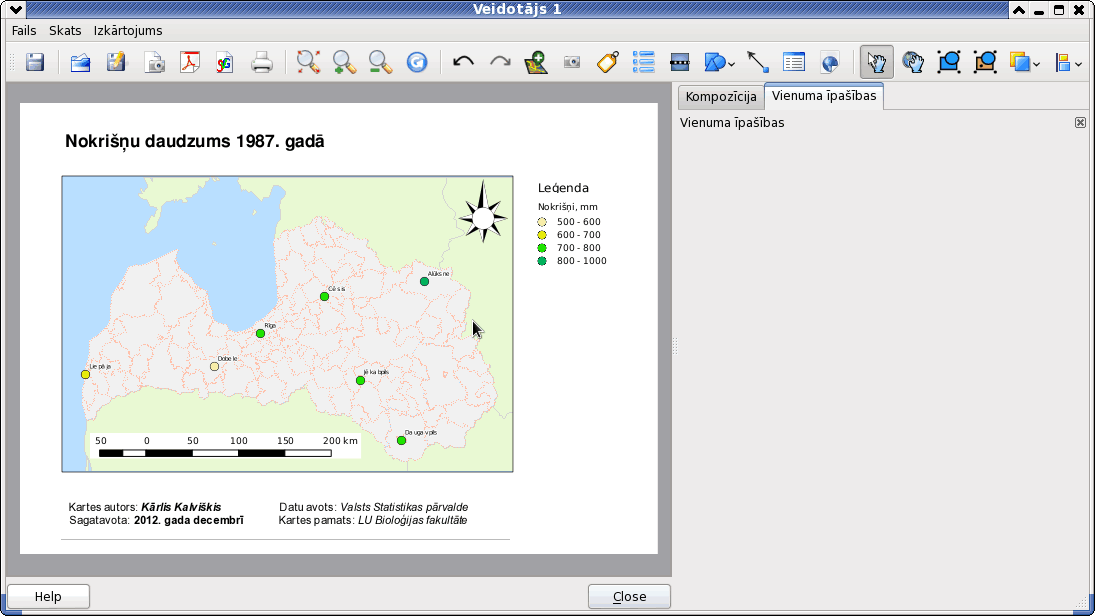Screen dimensions: 1095x616
Task: Select the Add arrow tool
Action: coord(758,62)
